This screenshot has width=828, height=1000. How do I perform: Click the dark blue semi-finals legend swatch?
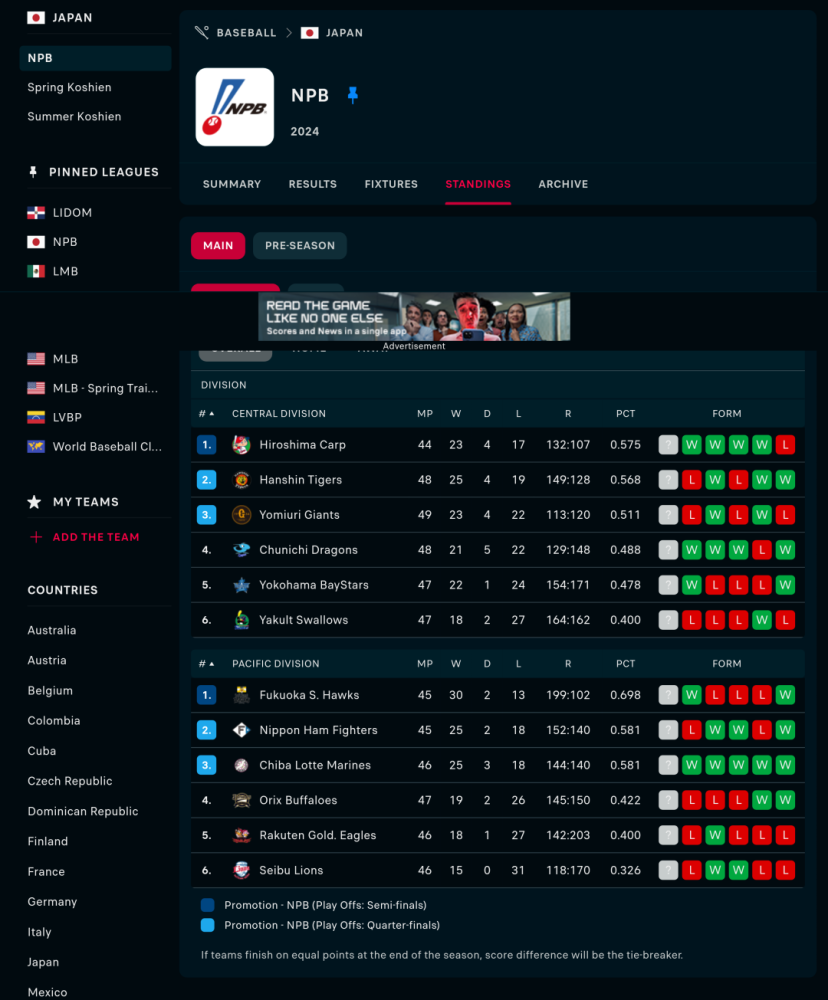207,905
